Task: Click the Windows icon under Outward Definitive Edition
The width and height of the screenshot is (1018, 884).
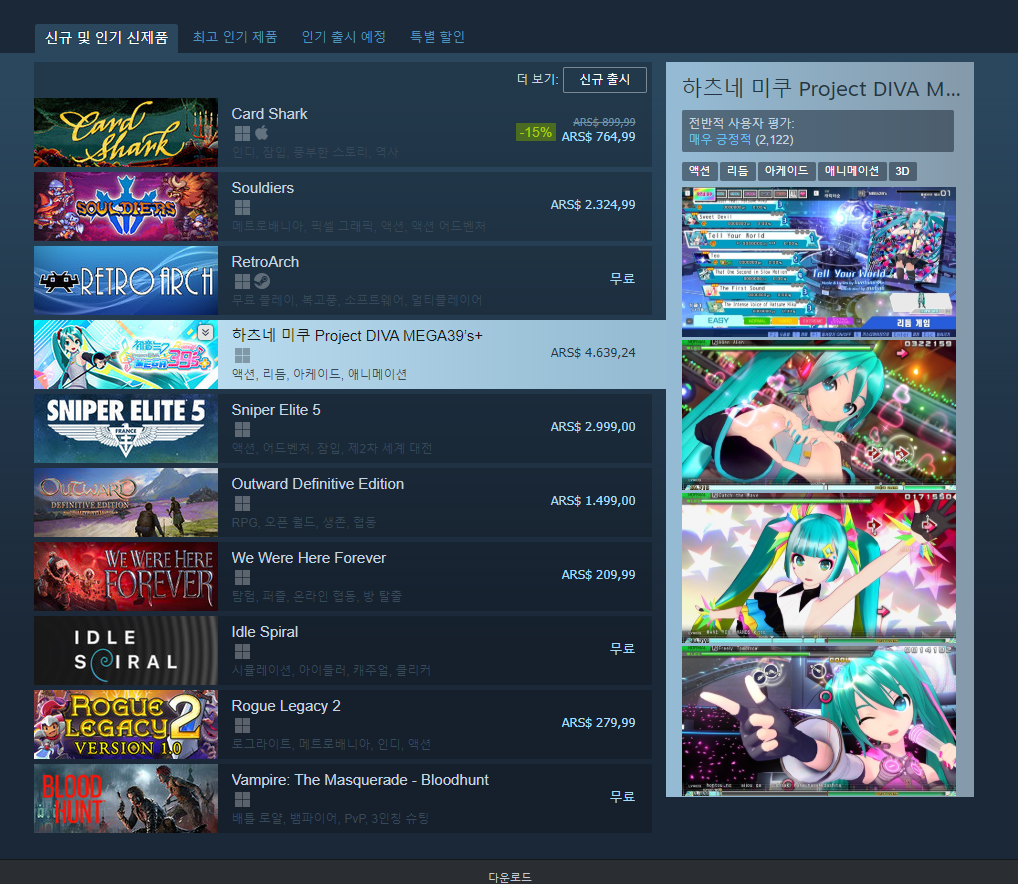Action: 242,503
